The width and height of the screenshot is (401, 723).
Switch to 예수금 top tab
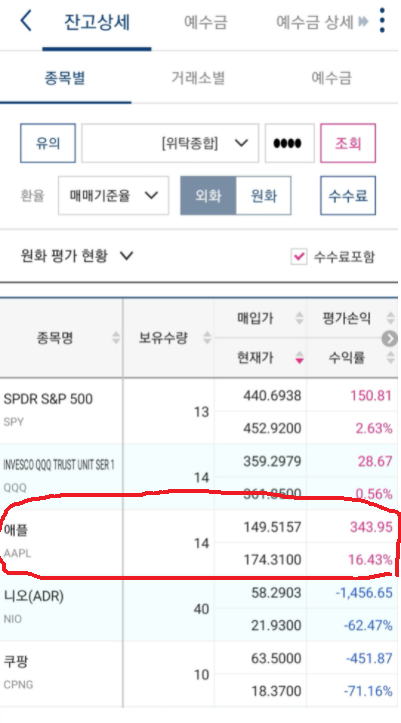[206, 22]
